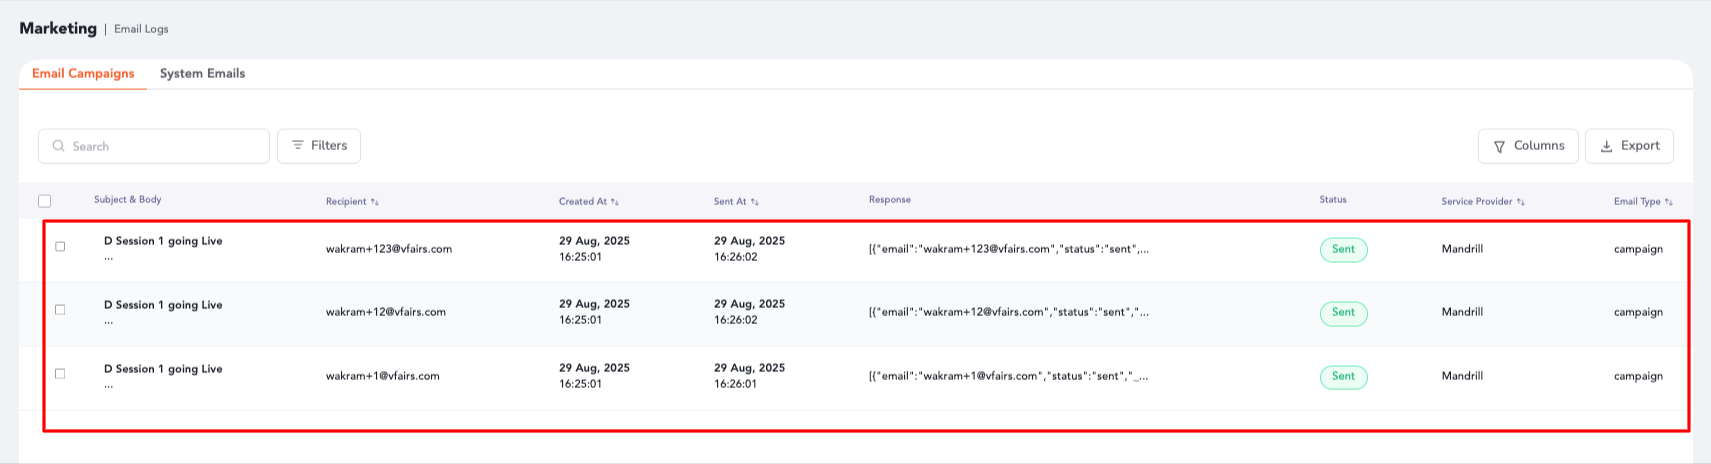Sort by Created At column arrows
The height and width of the screenshot is (464, 1711).
(x=615, y=202)
